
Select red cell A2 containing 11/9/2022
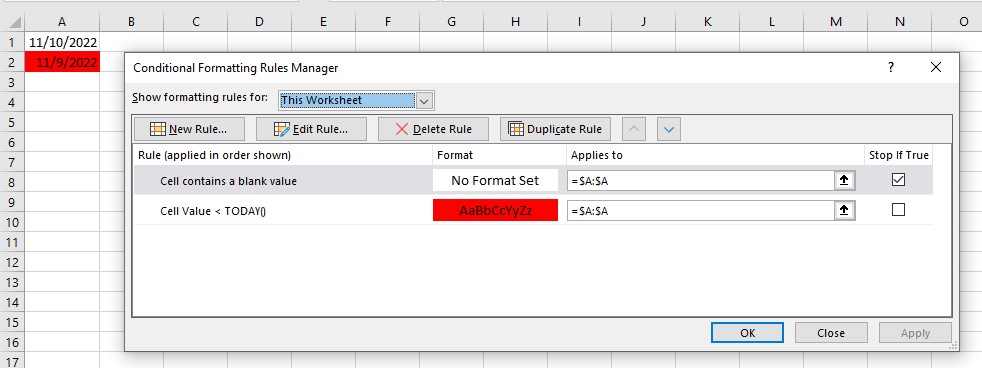coord(62,62)
